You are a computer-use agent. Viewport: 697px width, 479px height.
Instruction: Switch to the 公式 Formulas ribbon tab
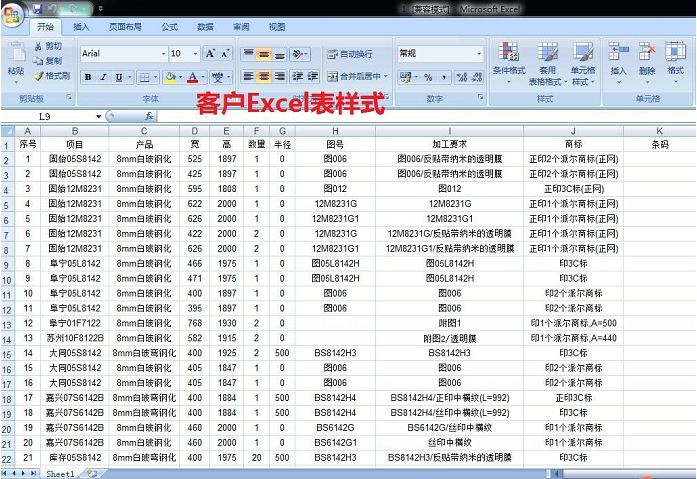169,27
